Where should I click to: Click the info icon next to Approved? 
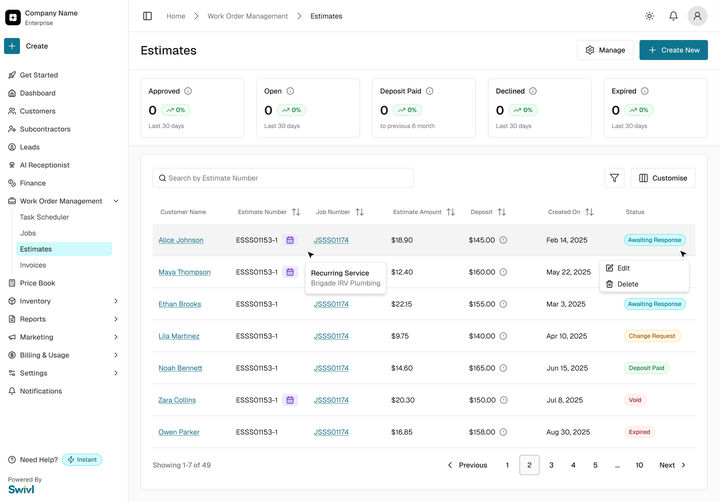[x=188, y=91]
